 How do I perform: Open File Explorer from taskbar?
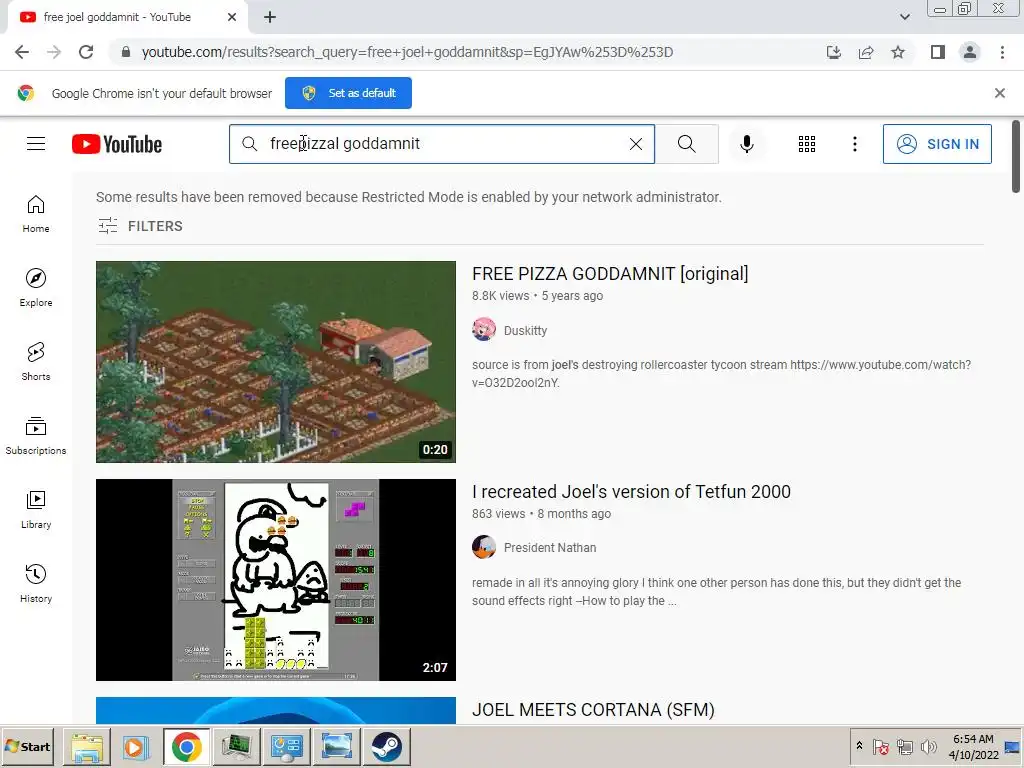tap(87, 746)
